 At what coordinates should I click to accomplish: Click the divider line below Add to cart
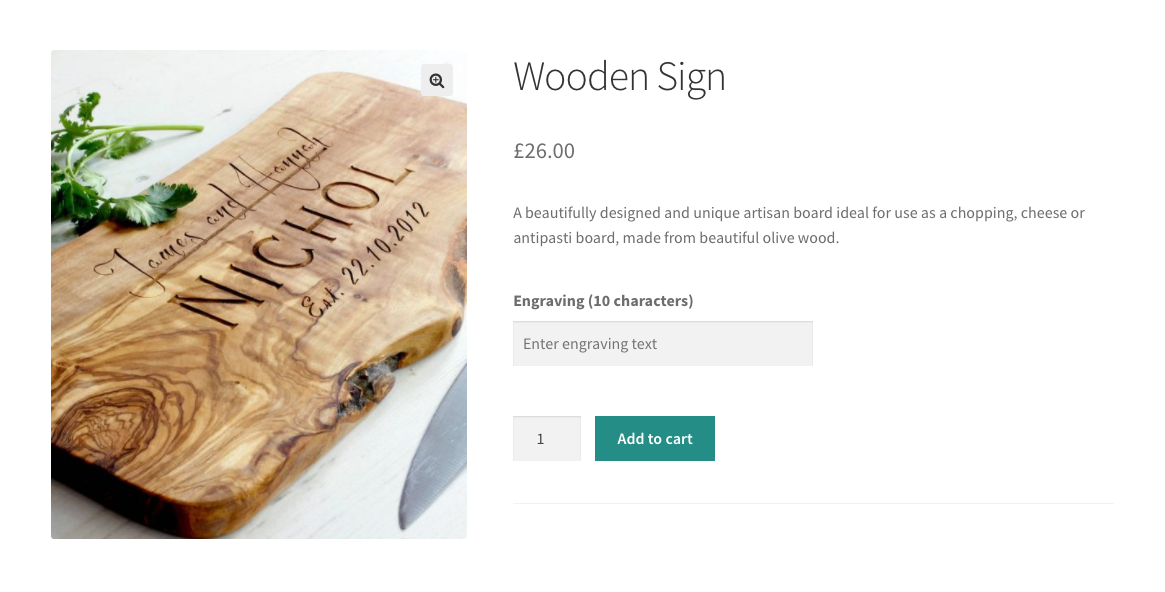point(813,503)
